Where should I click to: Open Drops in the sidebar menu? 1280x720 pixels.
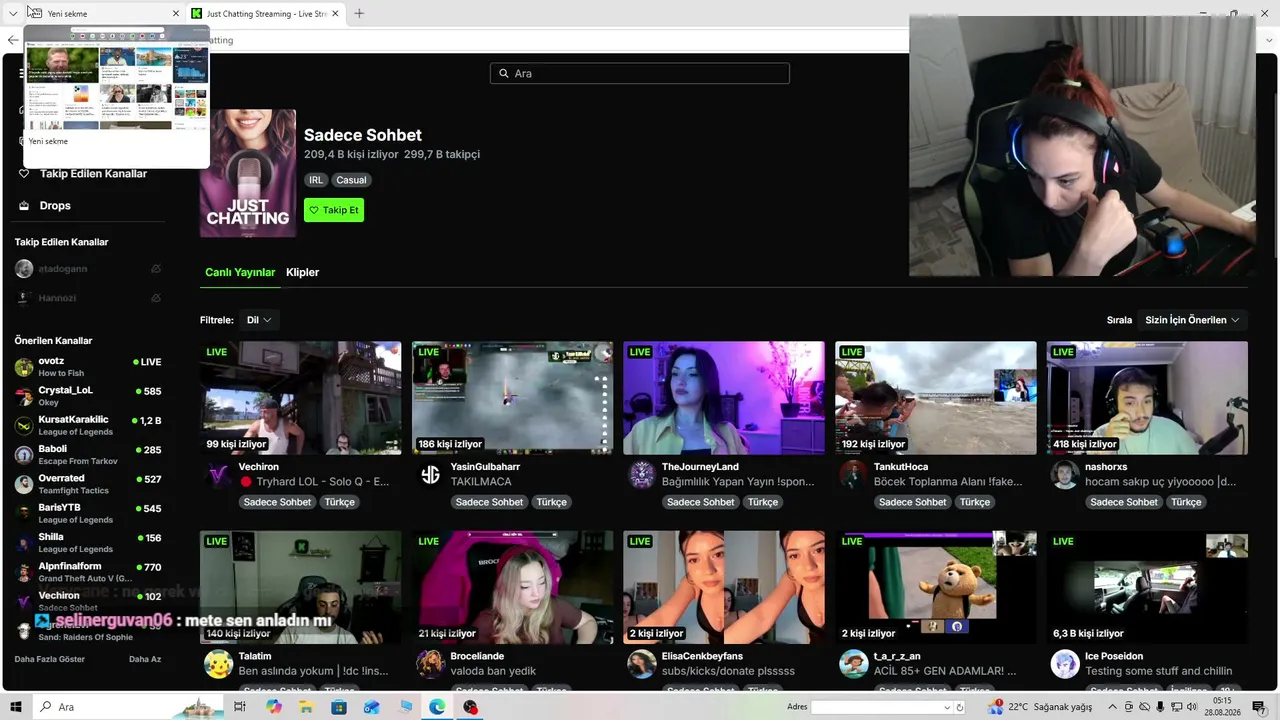tap(55, 206)
